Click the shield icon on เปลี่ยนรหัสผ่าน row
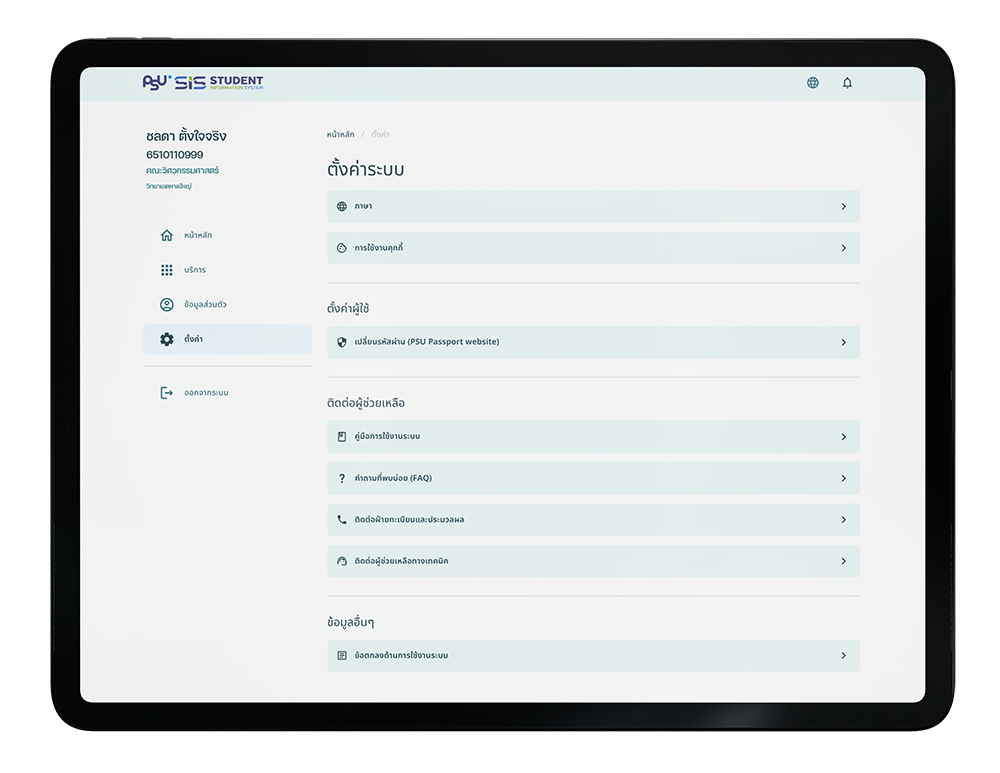Image resolution: width=1000 pixels, height=773 pixels. pos(344,342)
